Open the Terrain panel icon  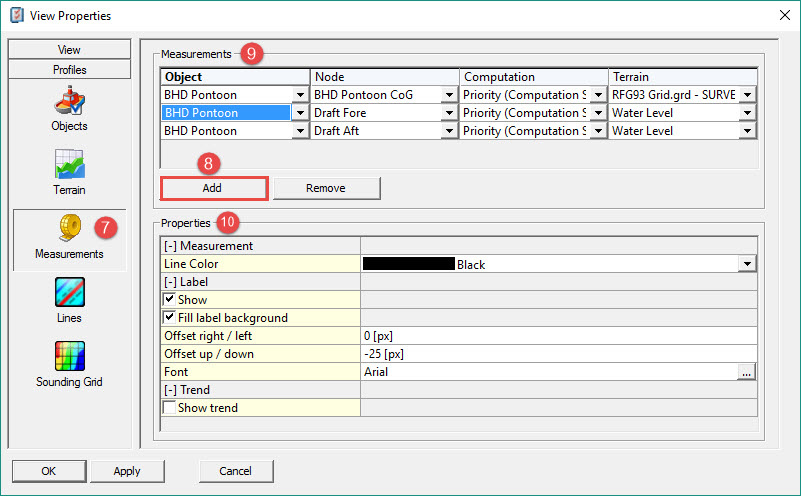pos(69,164)
